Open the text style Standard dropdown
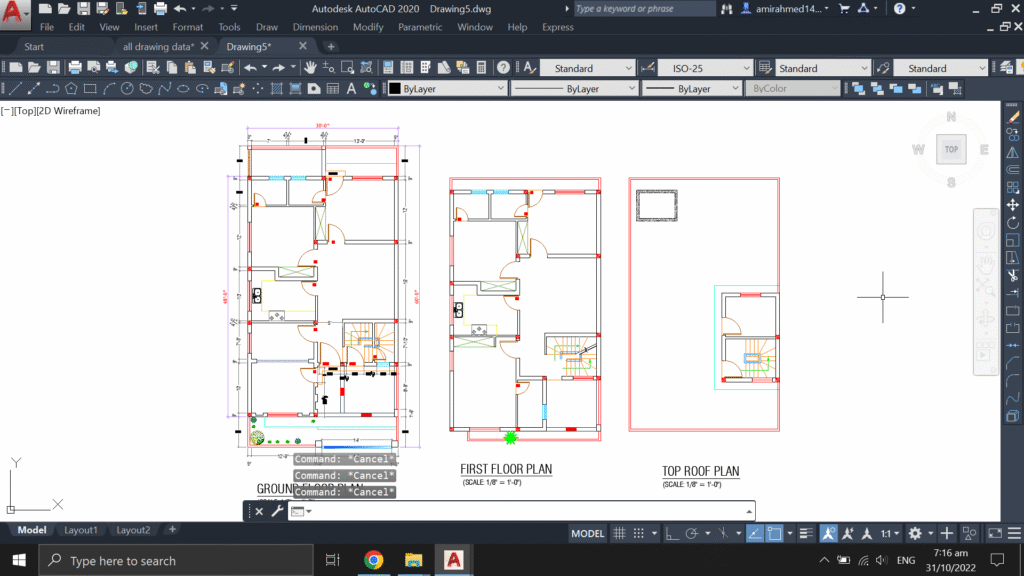This screenshot has height=576, width=1024. pyautogui.click(x=588, y=68)
